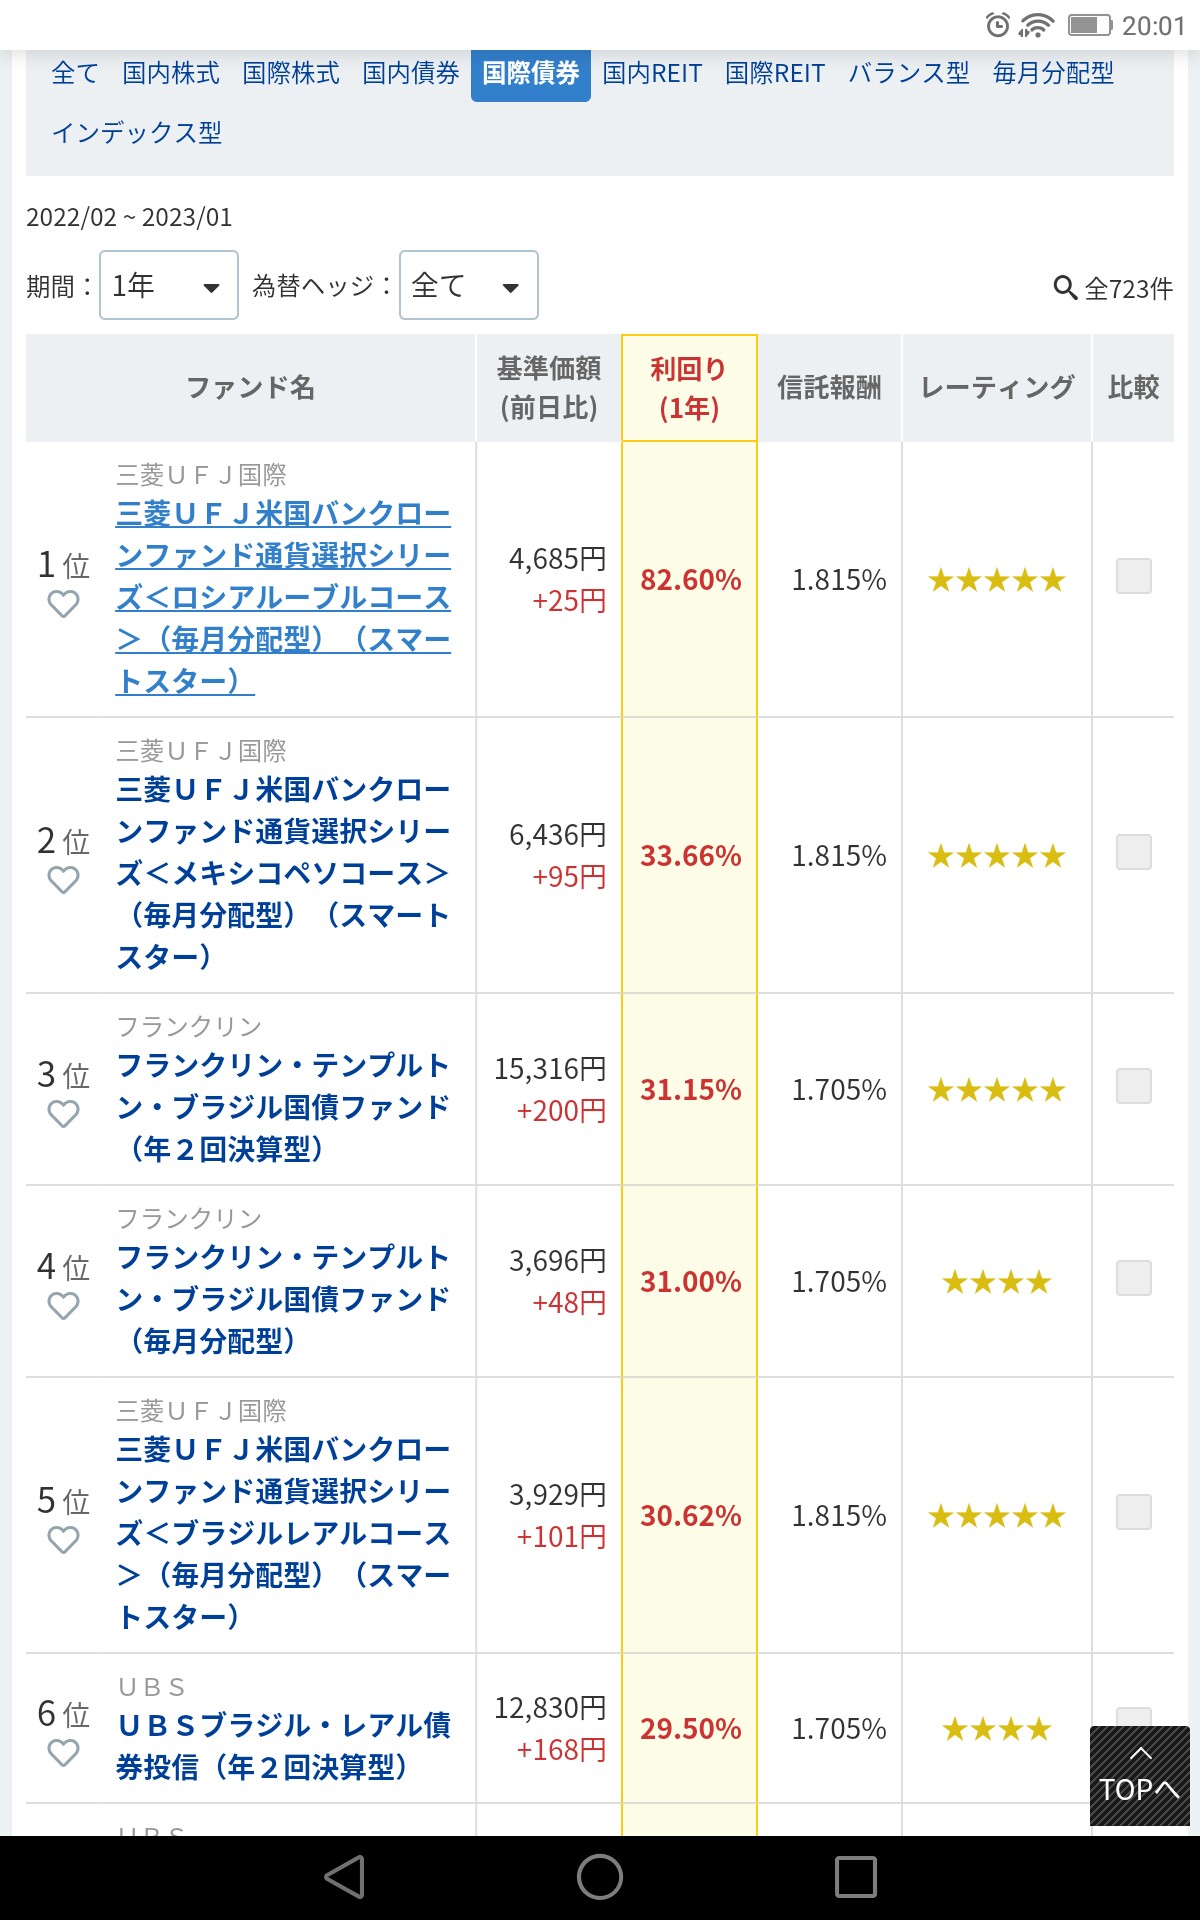Tap the search magnifier beside 全723件

[1065, 288]
